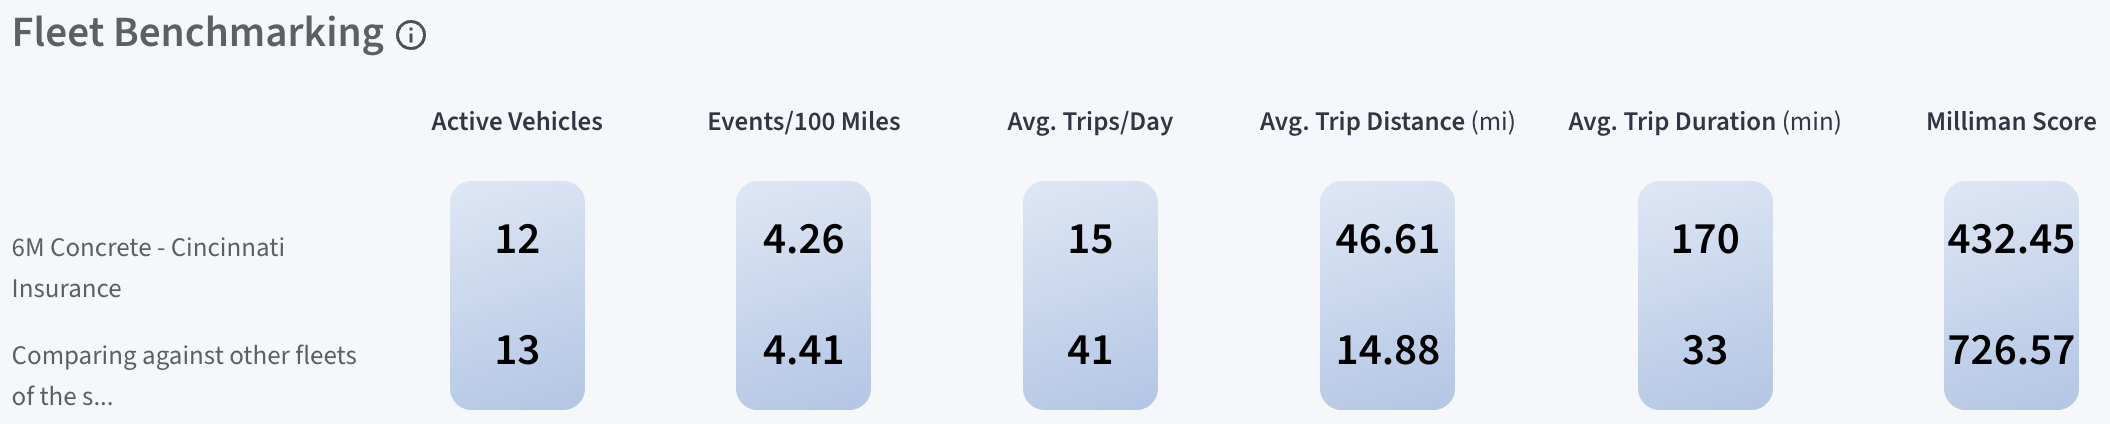Click trip distance value 46.61
Image resolution: width=2110 pixels, height=424 pixels.
[x=1387, y=239]
